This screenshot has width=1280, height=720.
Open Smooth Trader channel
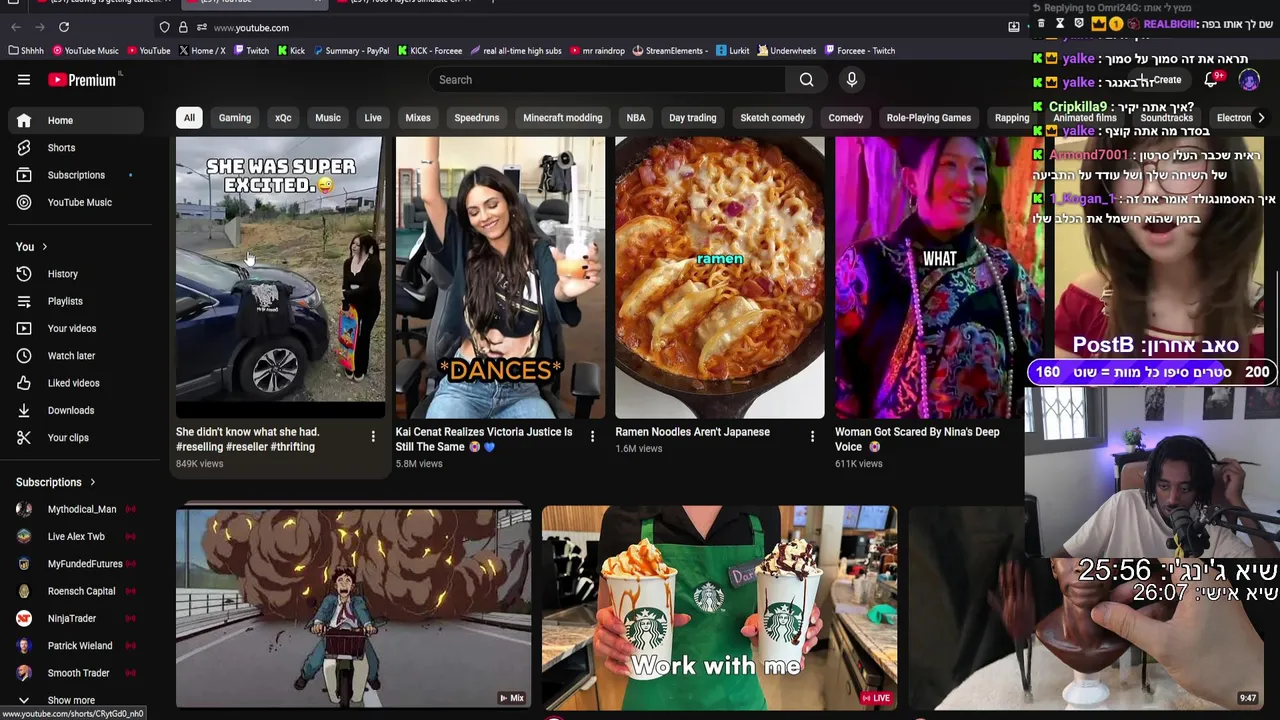pos(78,673)
